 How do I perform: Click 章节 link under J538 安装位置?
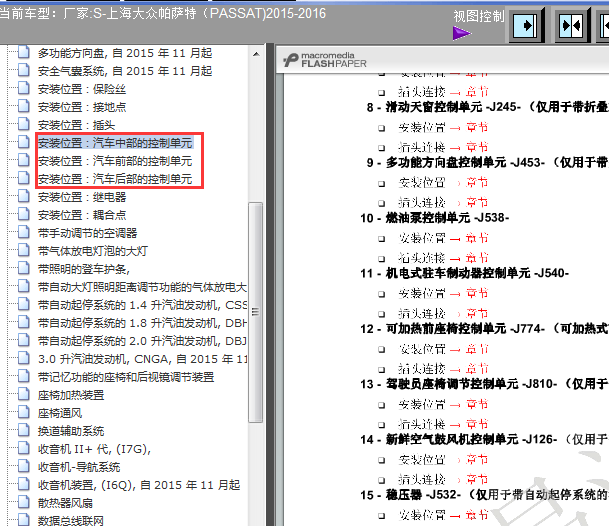tap(477, 238)
